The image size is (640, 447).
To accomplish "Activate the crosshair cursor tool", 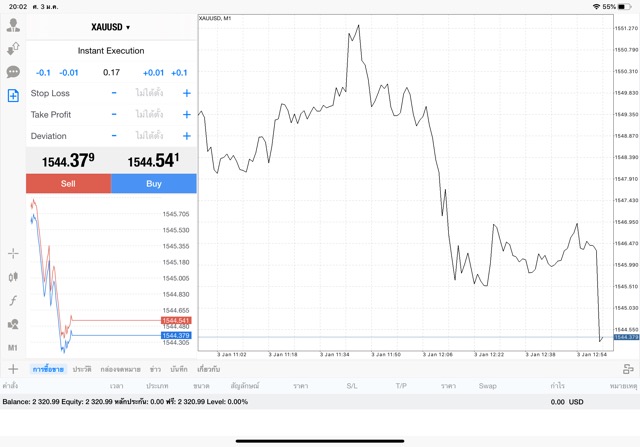I will pyautogui.click(x=13, y=253).
